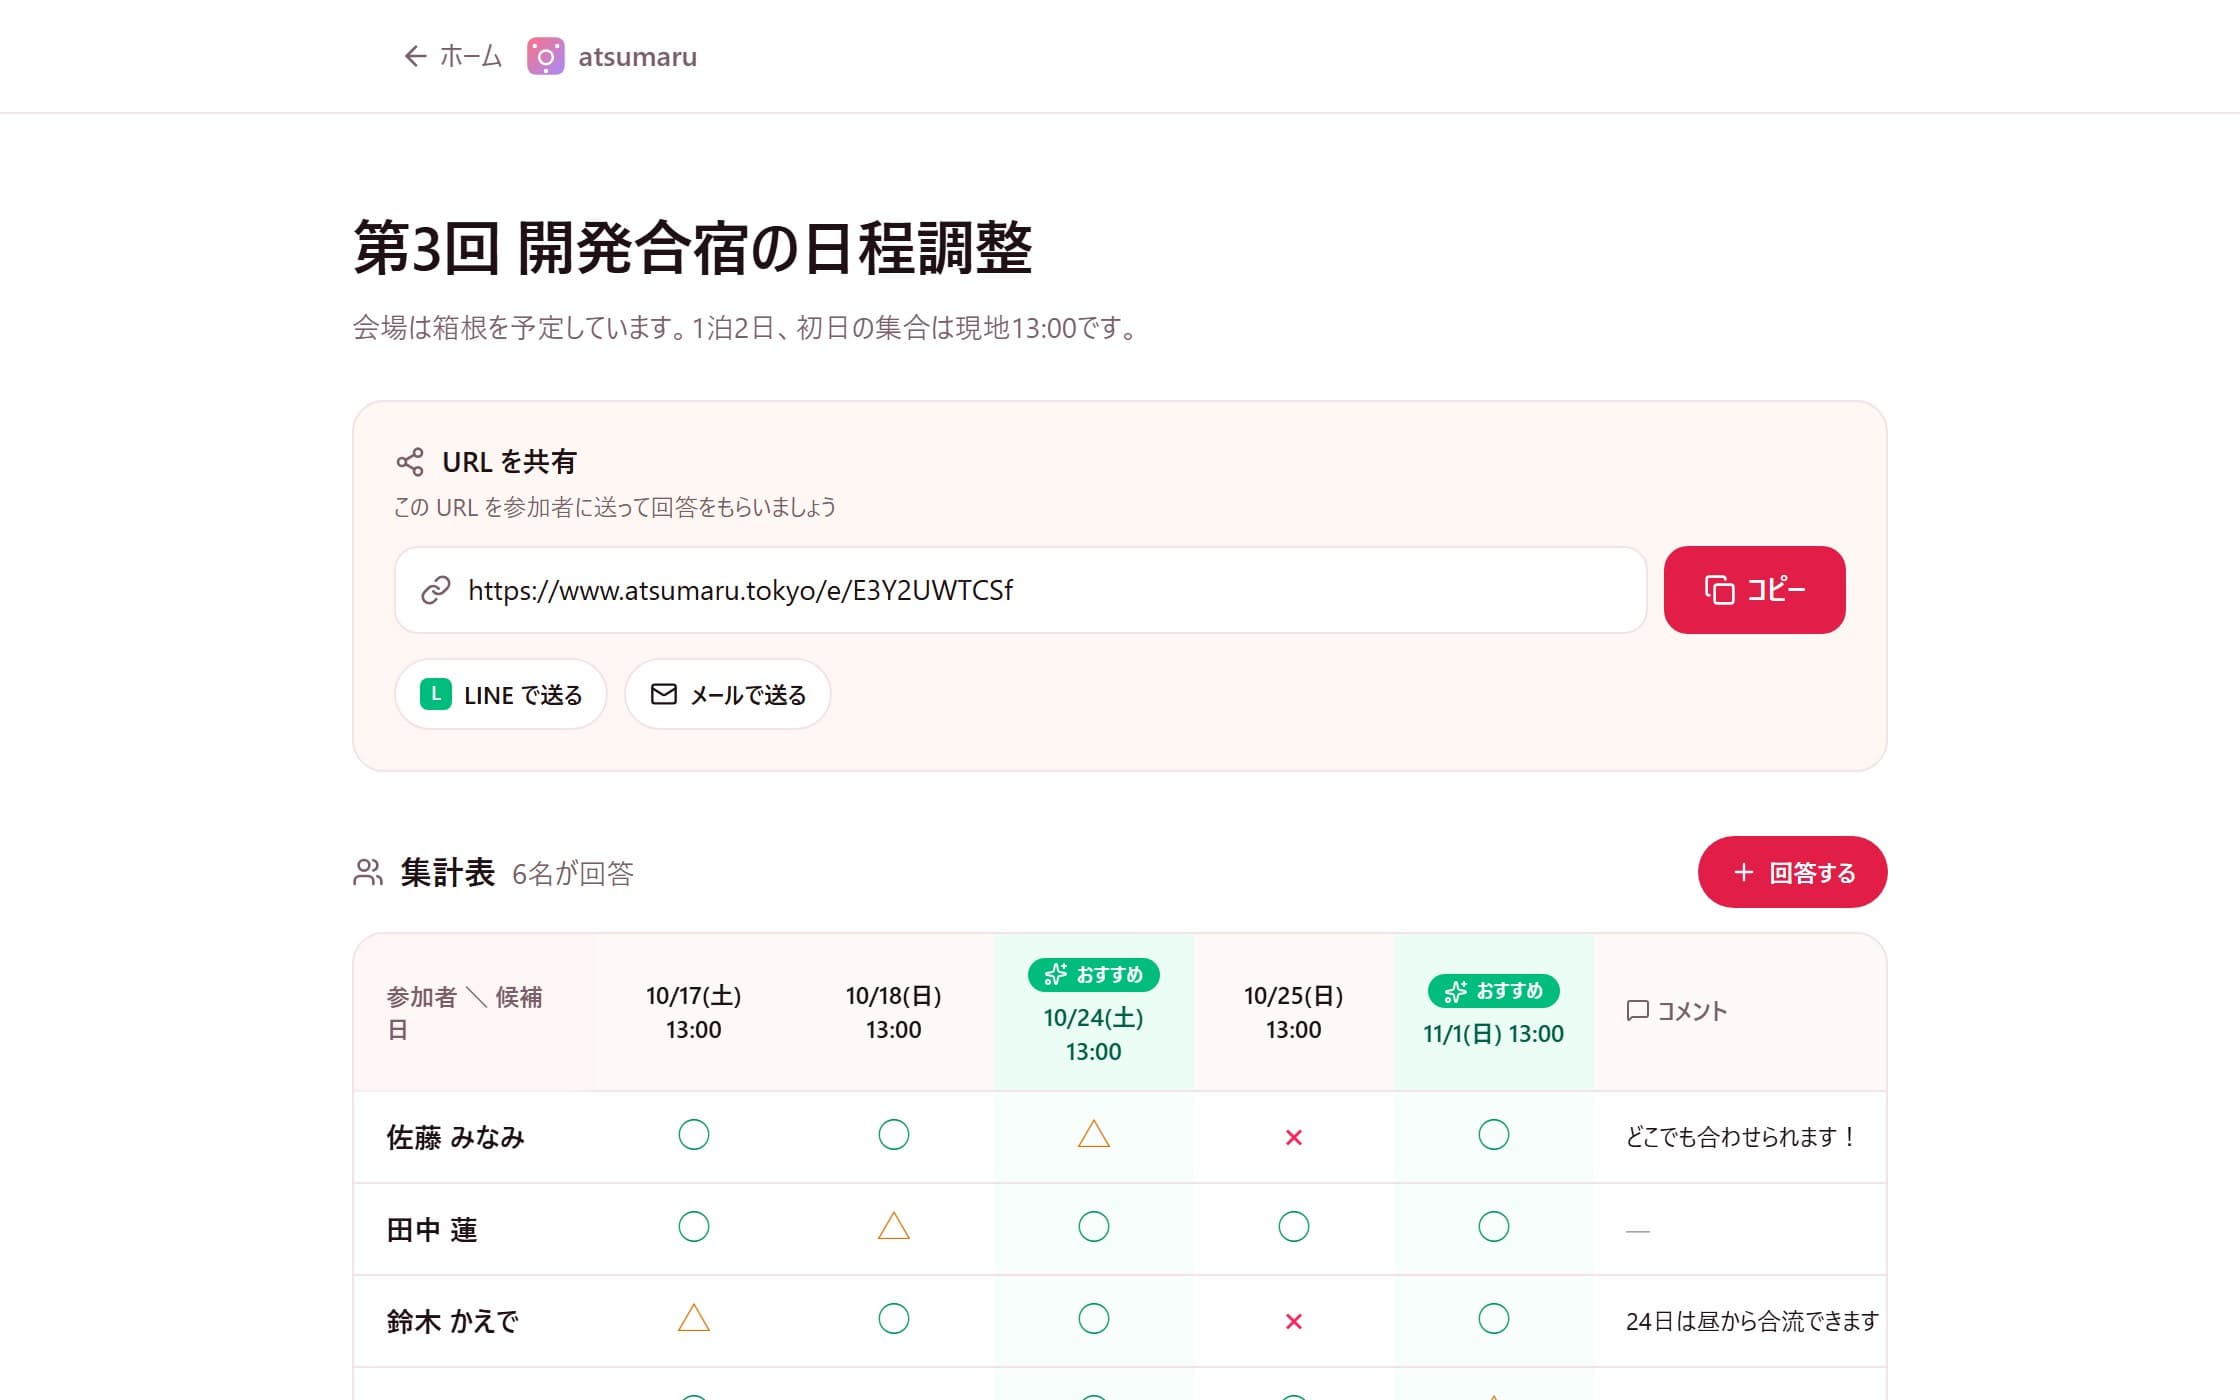
Task: Click 佐藤 みなみ's cross for 10/25(日)
Action: pos(1294,1137)
